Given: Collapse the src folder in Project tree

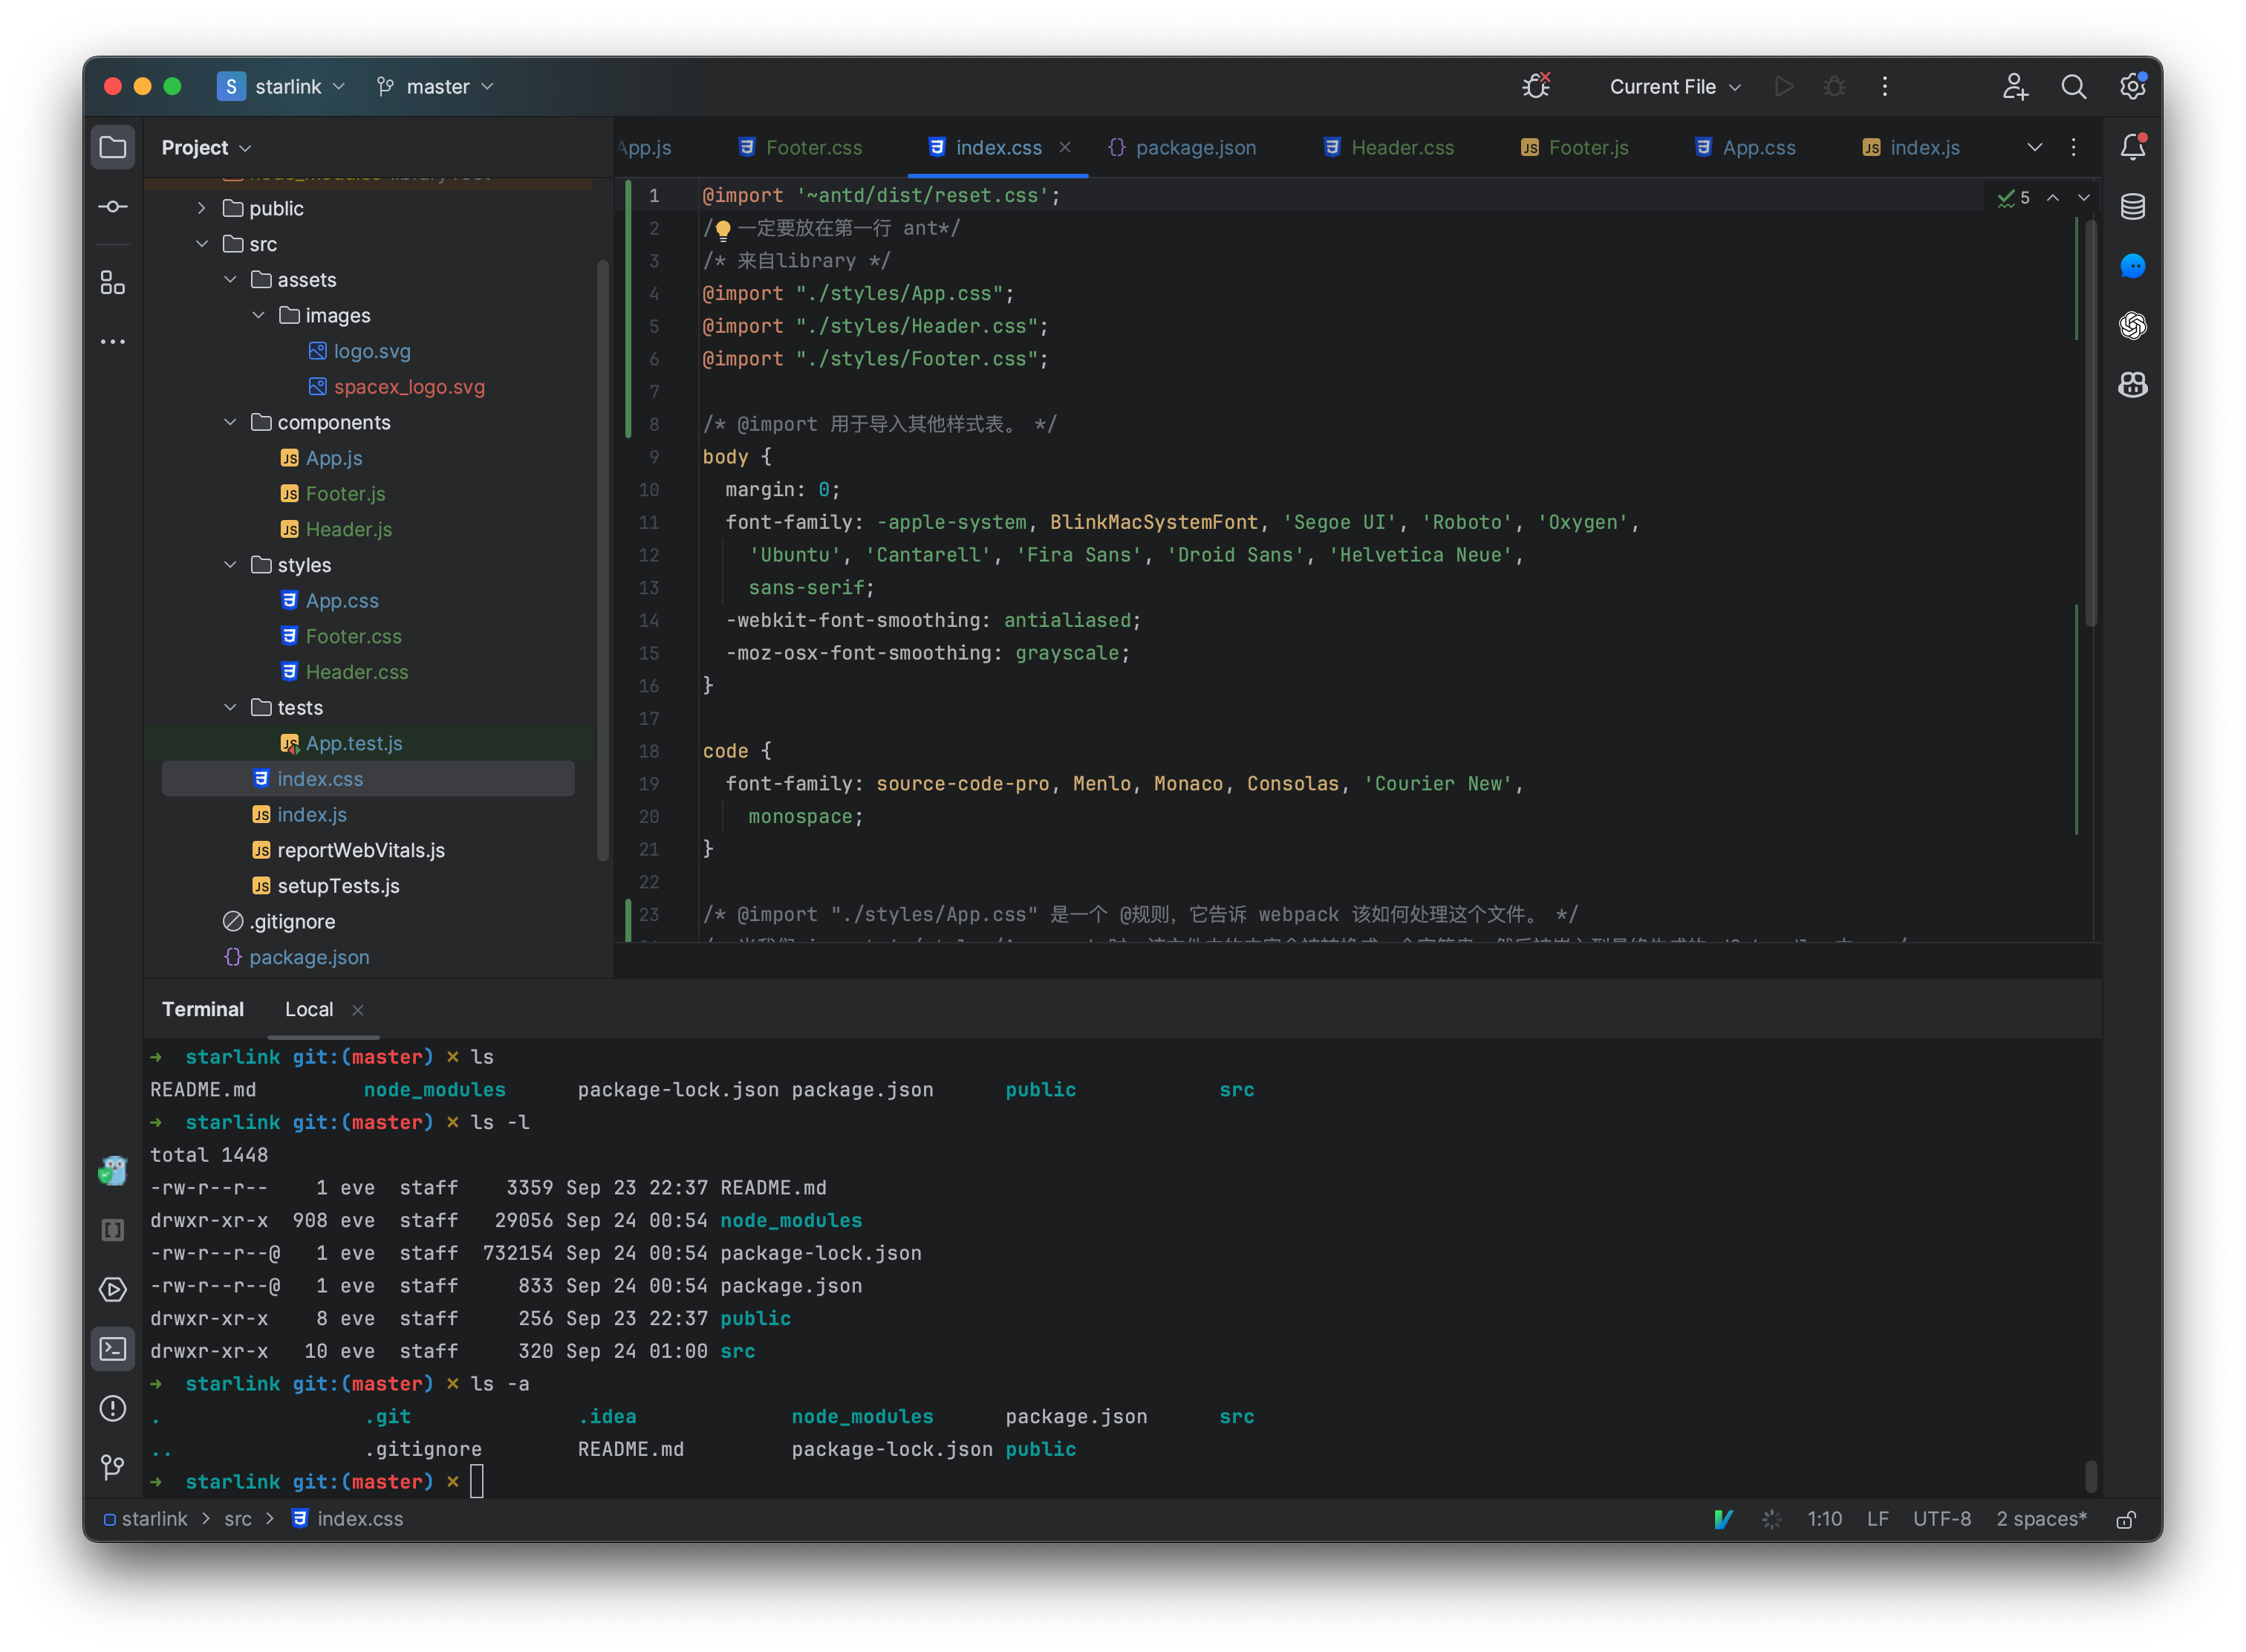Looking at the screenshot, I should [203, 243].
